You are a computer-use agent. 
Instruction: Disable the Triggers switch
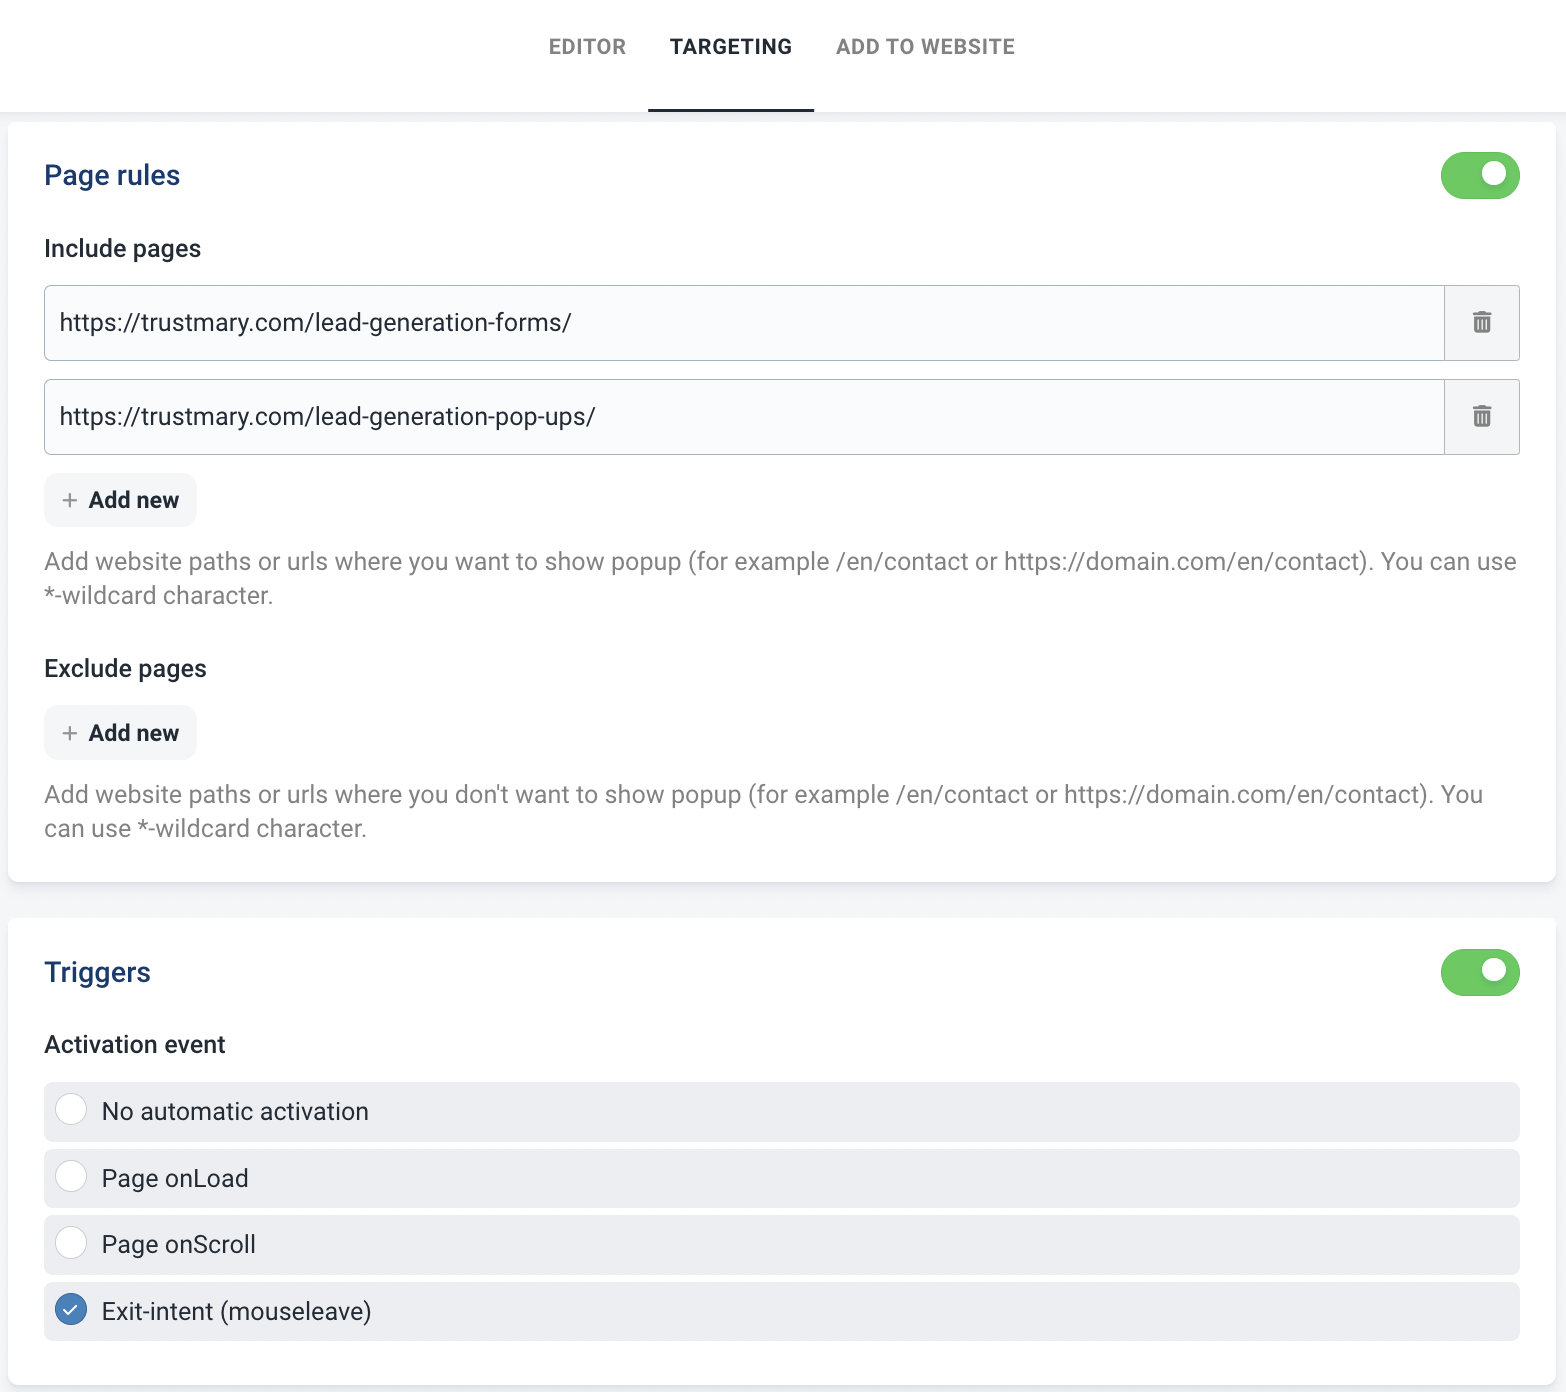1479,973
